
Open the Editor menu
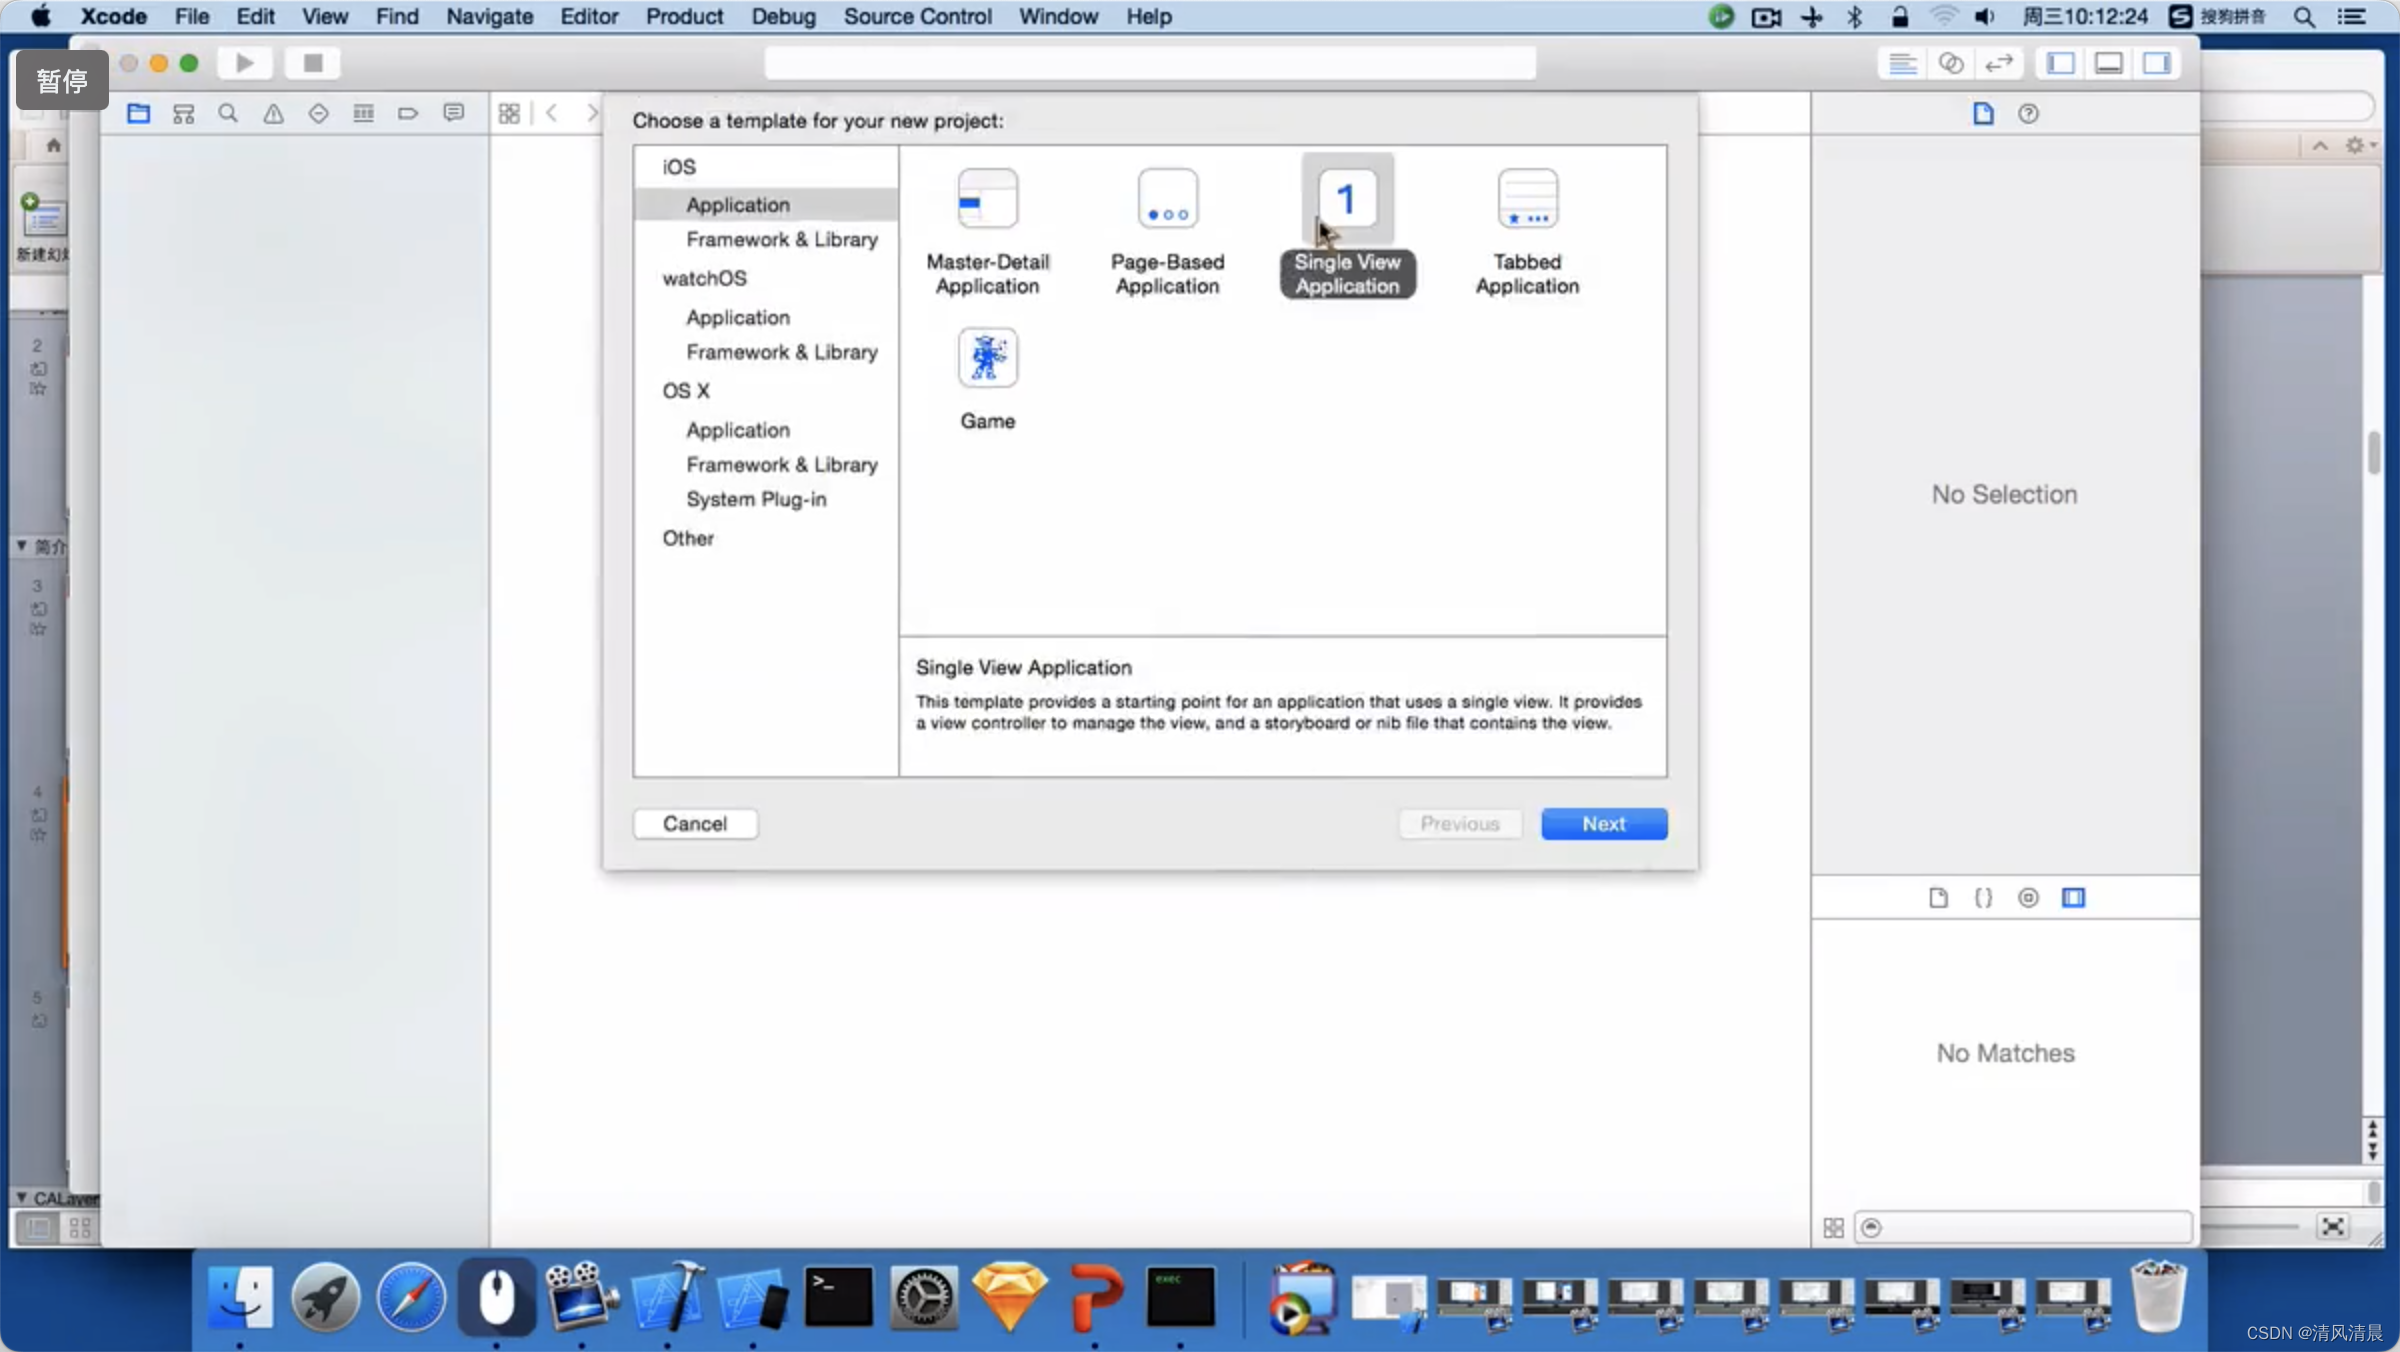pyautogui.click(x=589, y=16)
